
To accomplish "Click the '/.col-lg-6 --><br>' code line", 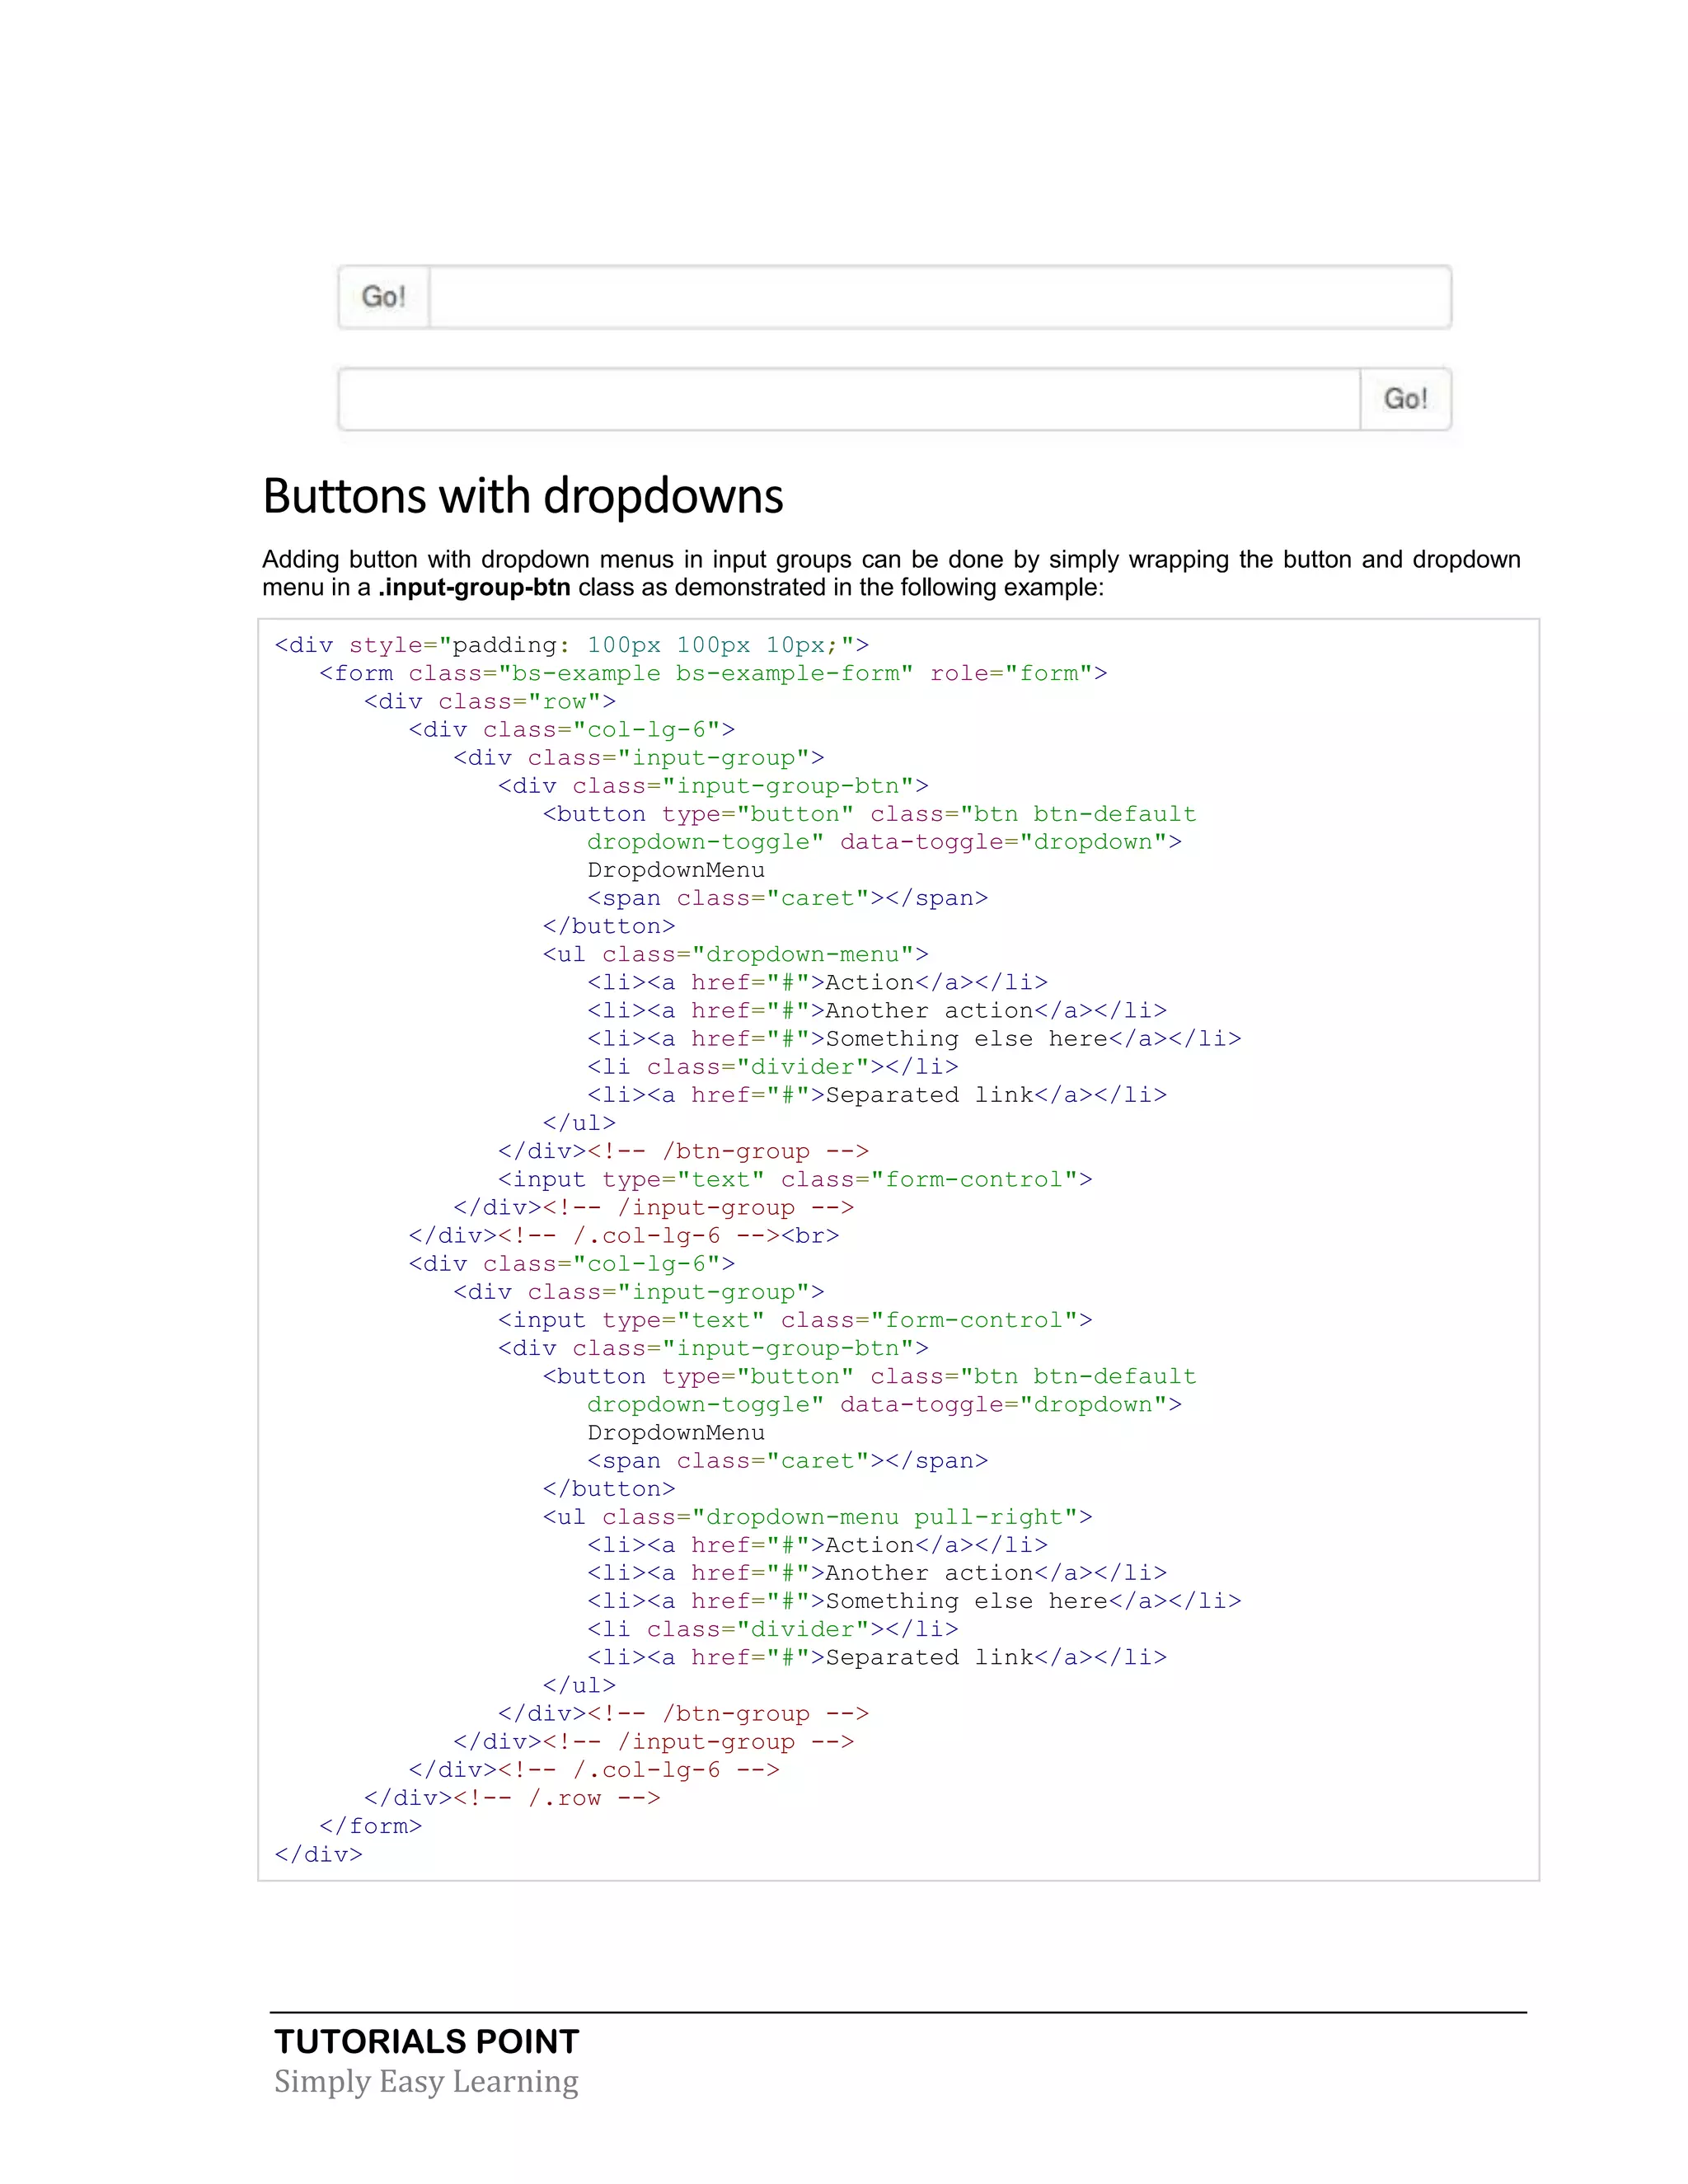I will (x=624, y=1235).
